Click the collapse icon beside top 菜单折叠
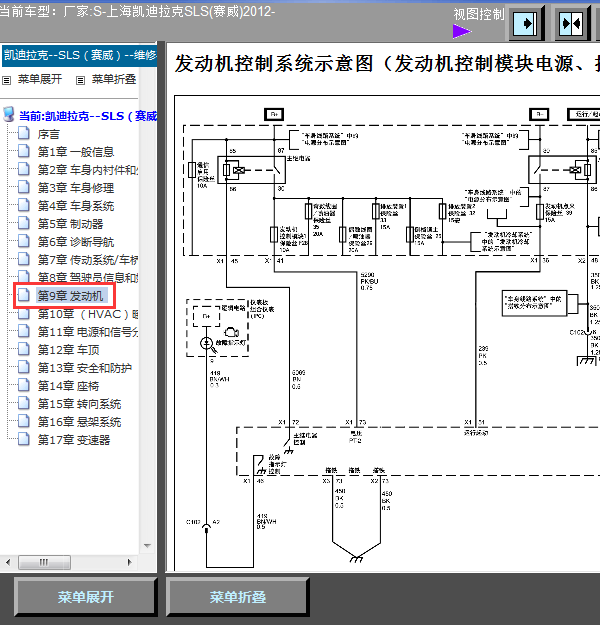600x625 pixels. [x=80, y=80]
